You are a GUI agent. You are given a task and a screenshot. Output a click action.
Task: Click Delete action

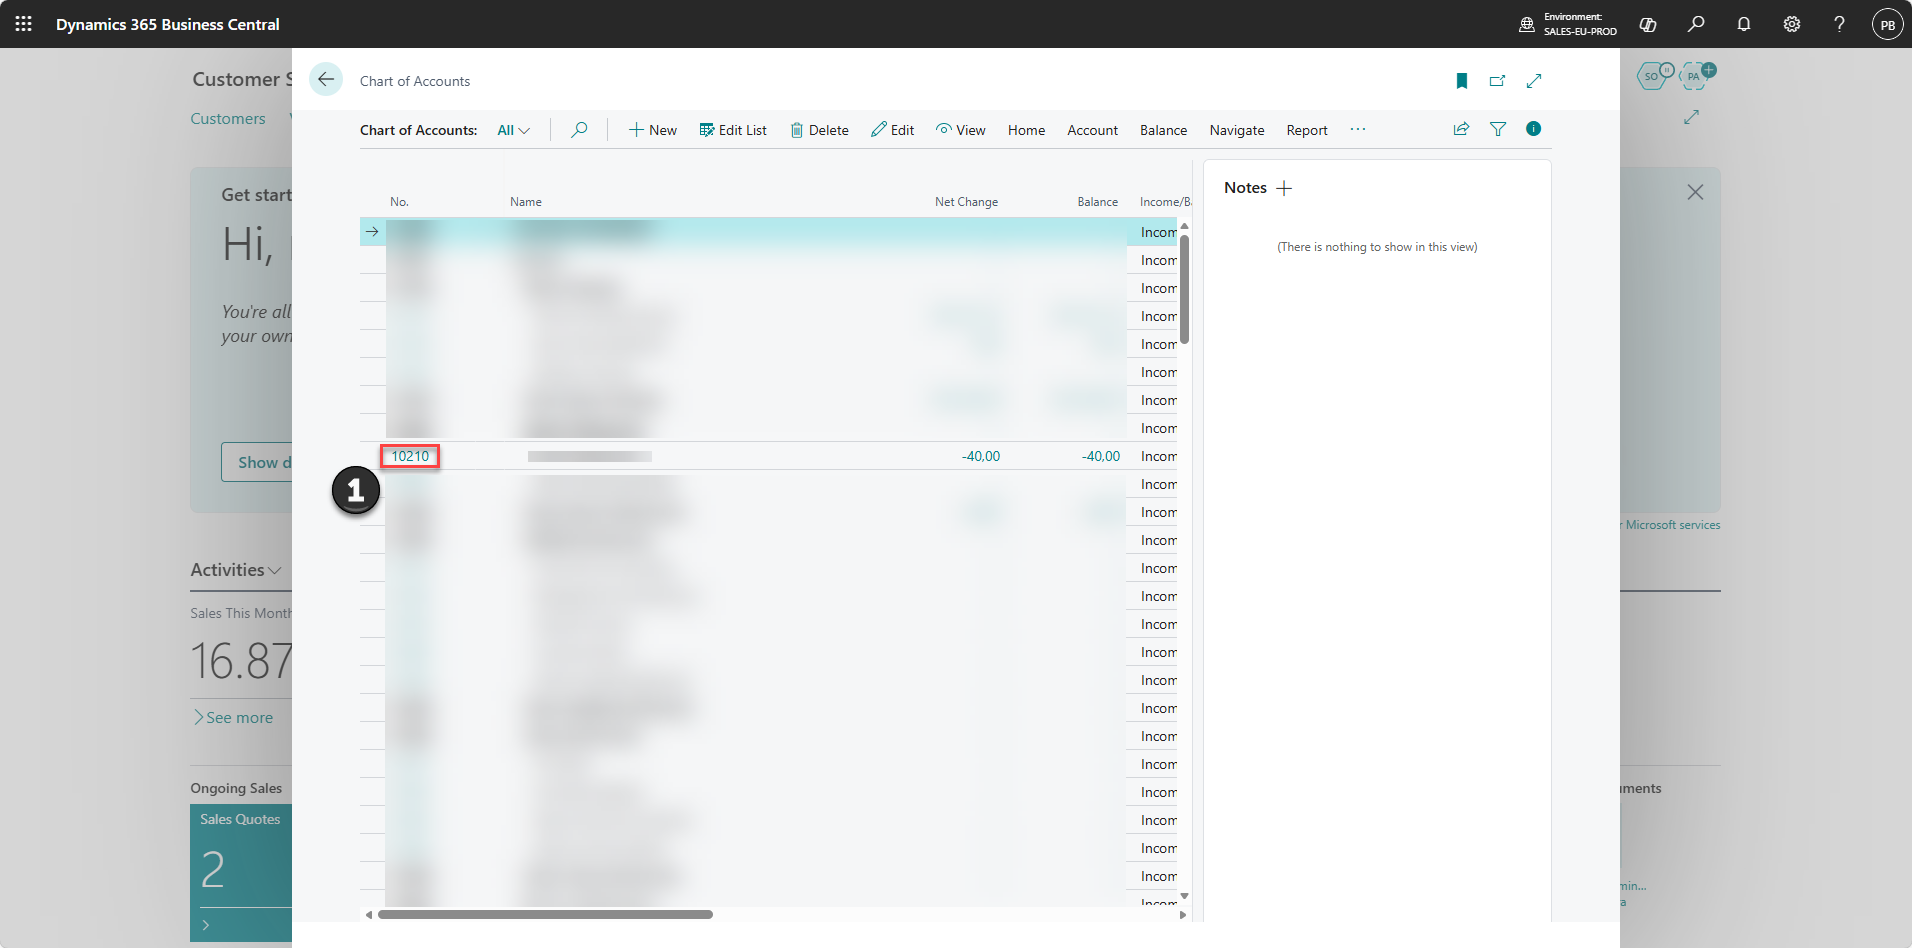point(819,130)
